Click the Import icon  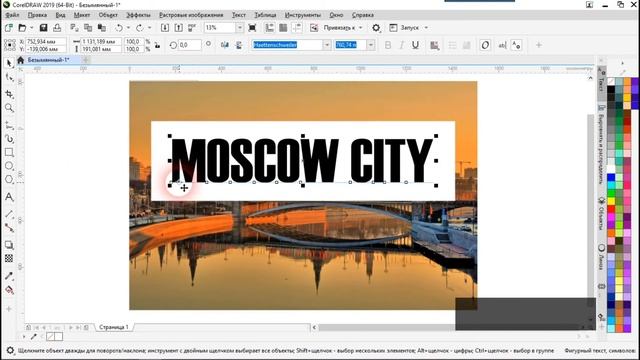point(164,28)
